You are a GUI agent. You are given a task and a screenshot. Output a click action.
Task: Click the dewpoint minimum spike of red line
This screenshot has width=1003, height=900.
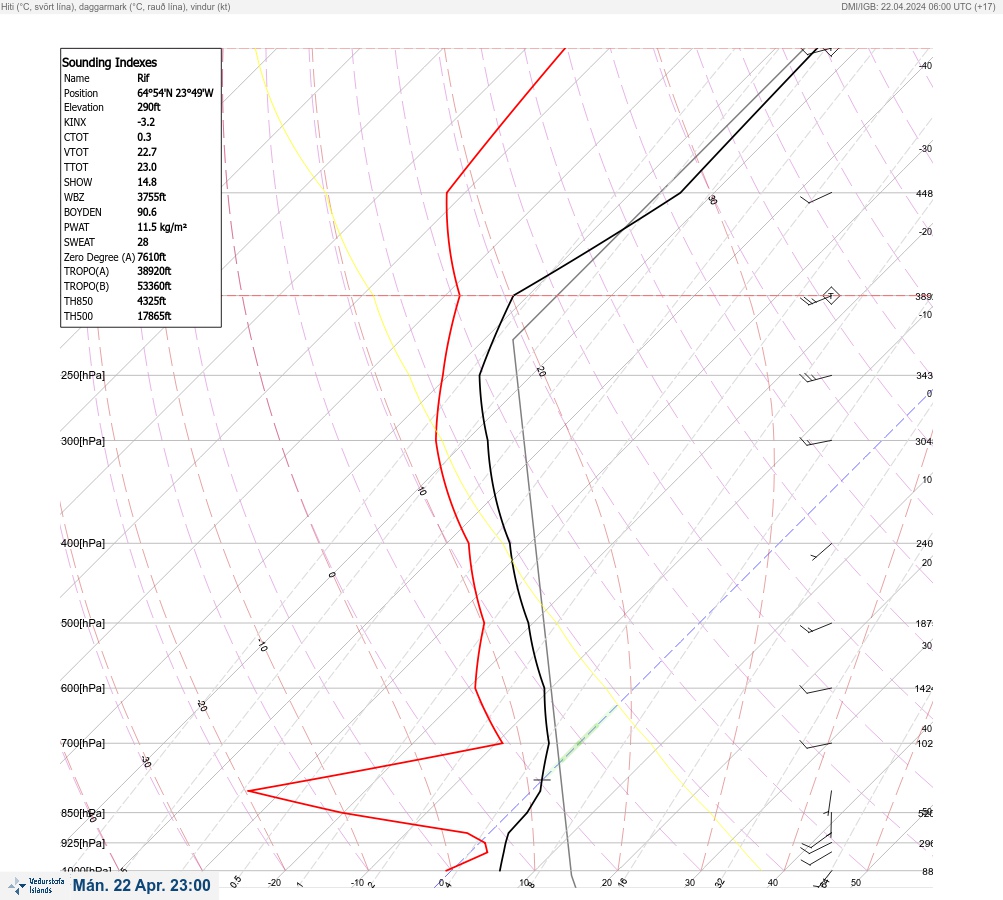click(248, 791)
